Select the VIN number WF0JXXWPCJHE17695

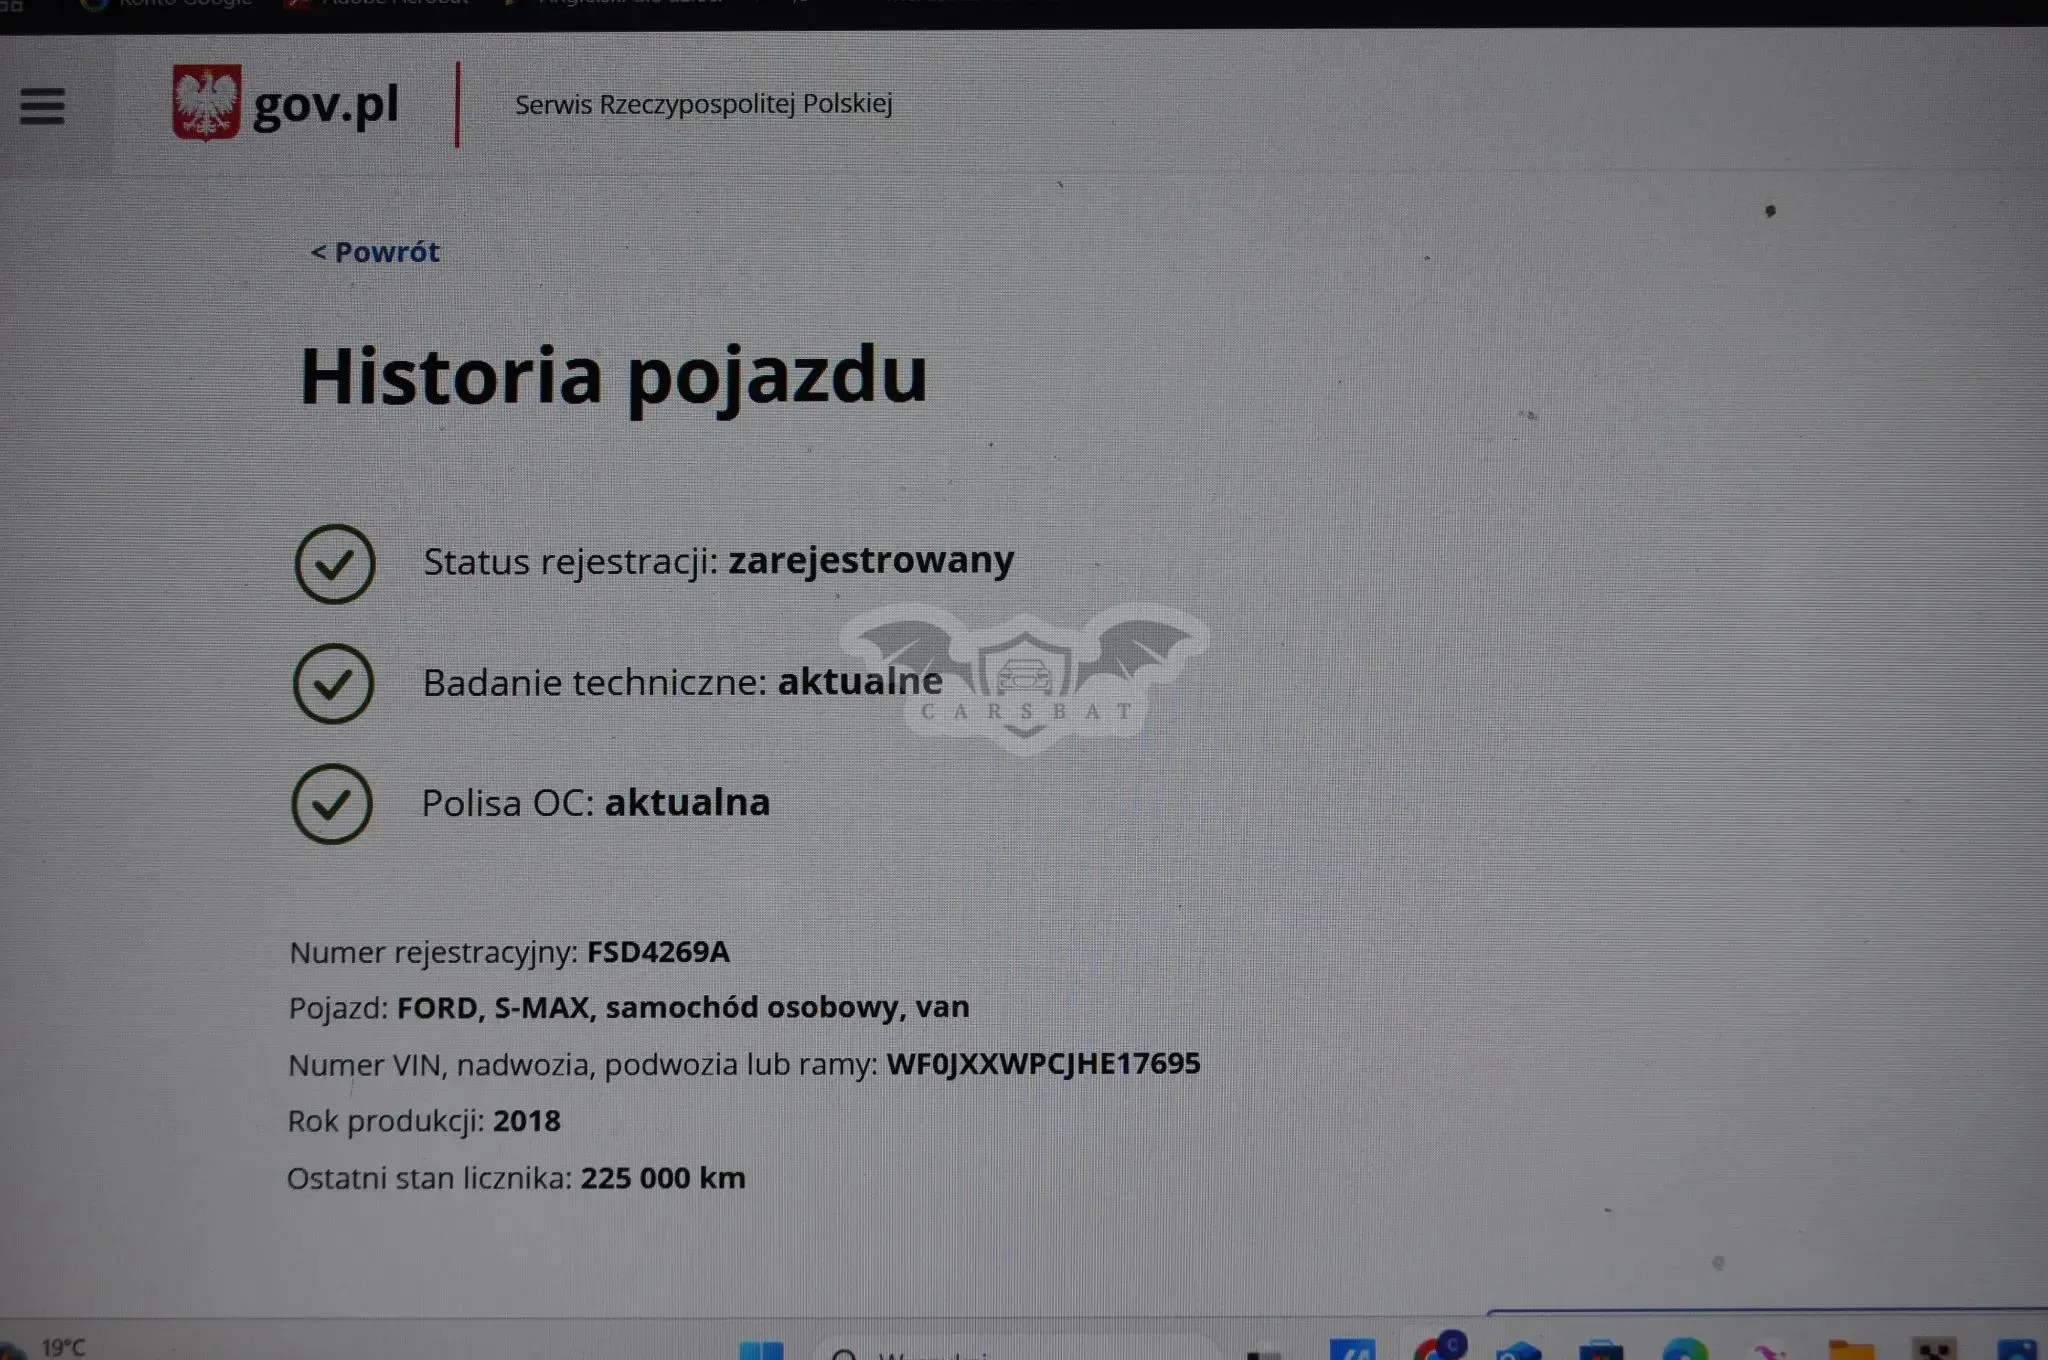[x=1043, y=1063]
